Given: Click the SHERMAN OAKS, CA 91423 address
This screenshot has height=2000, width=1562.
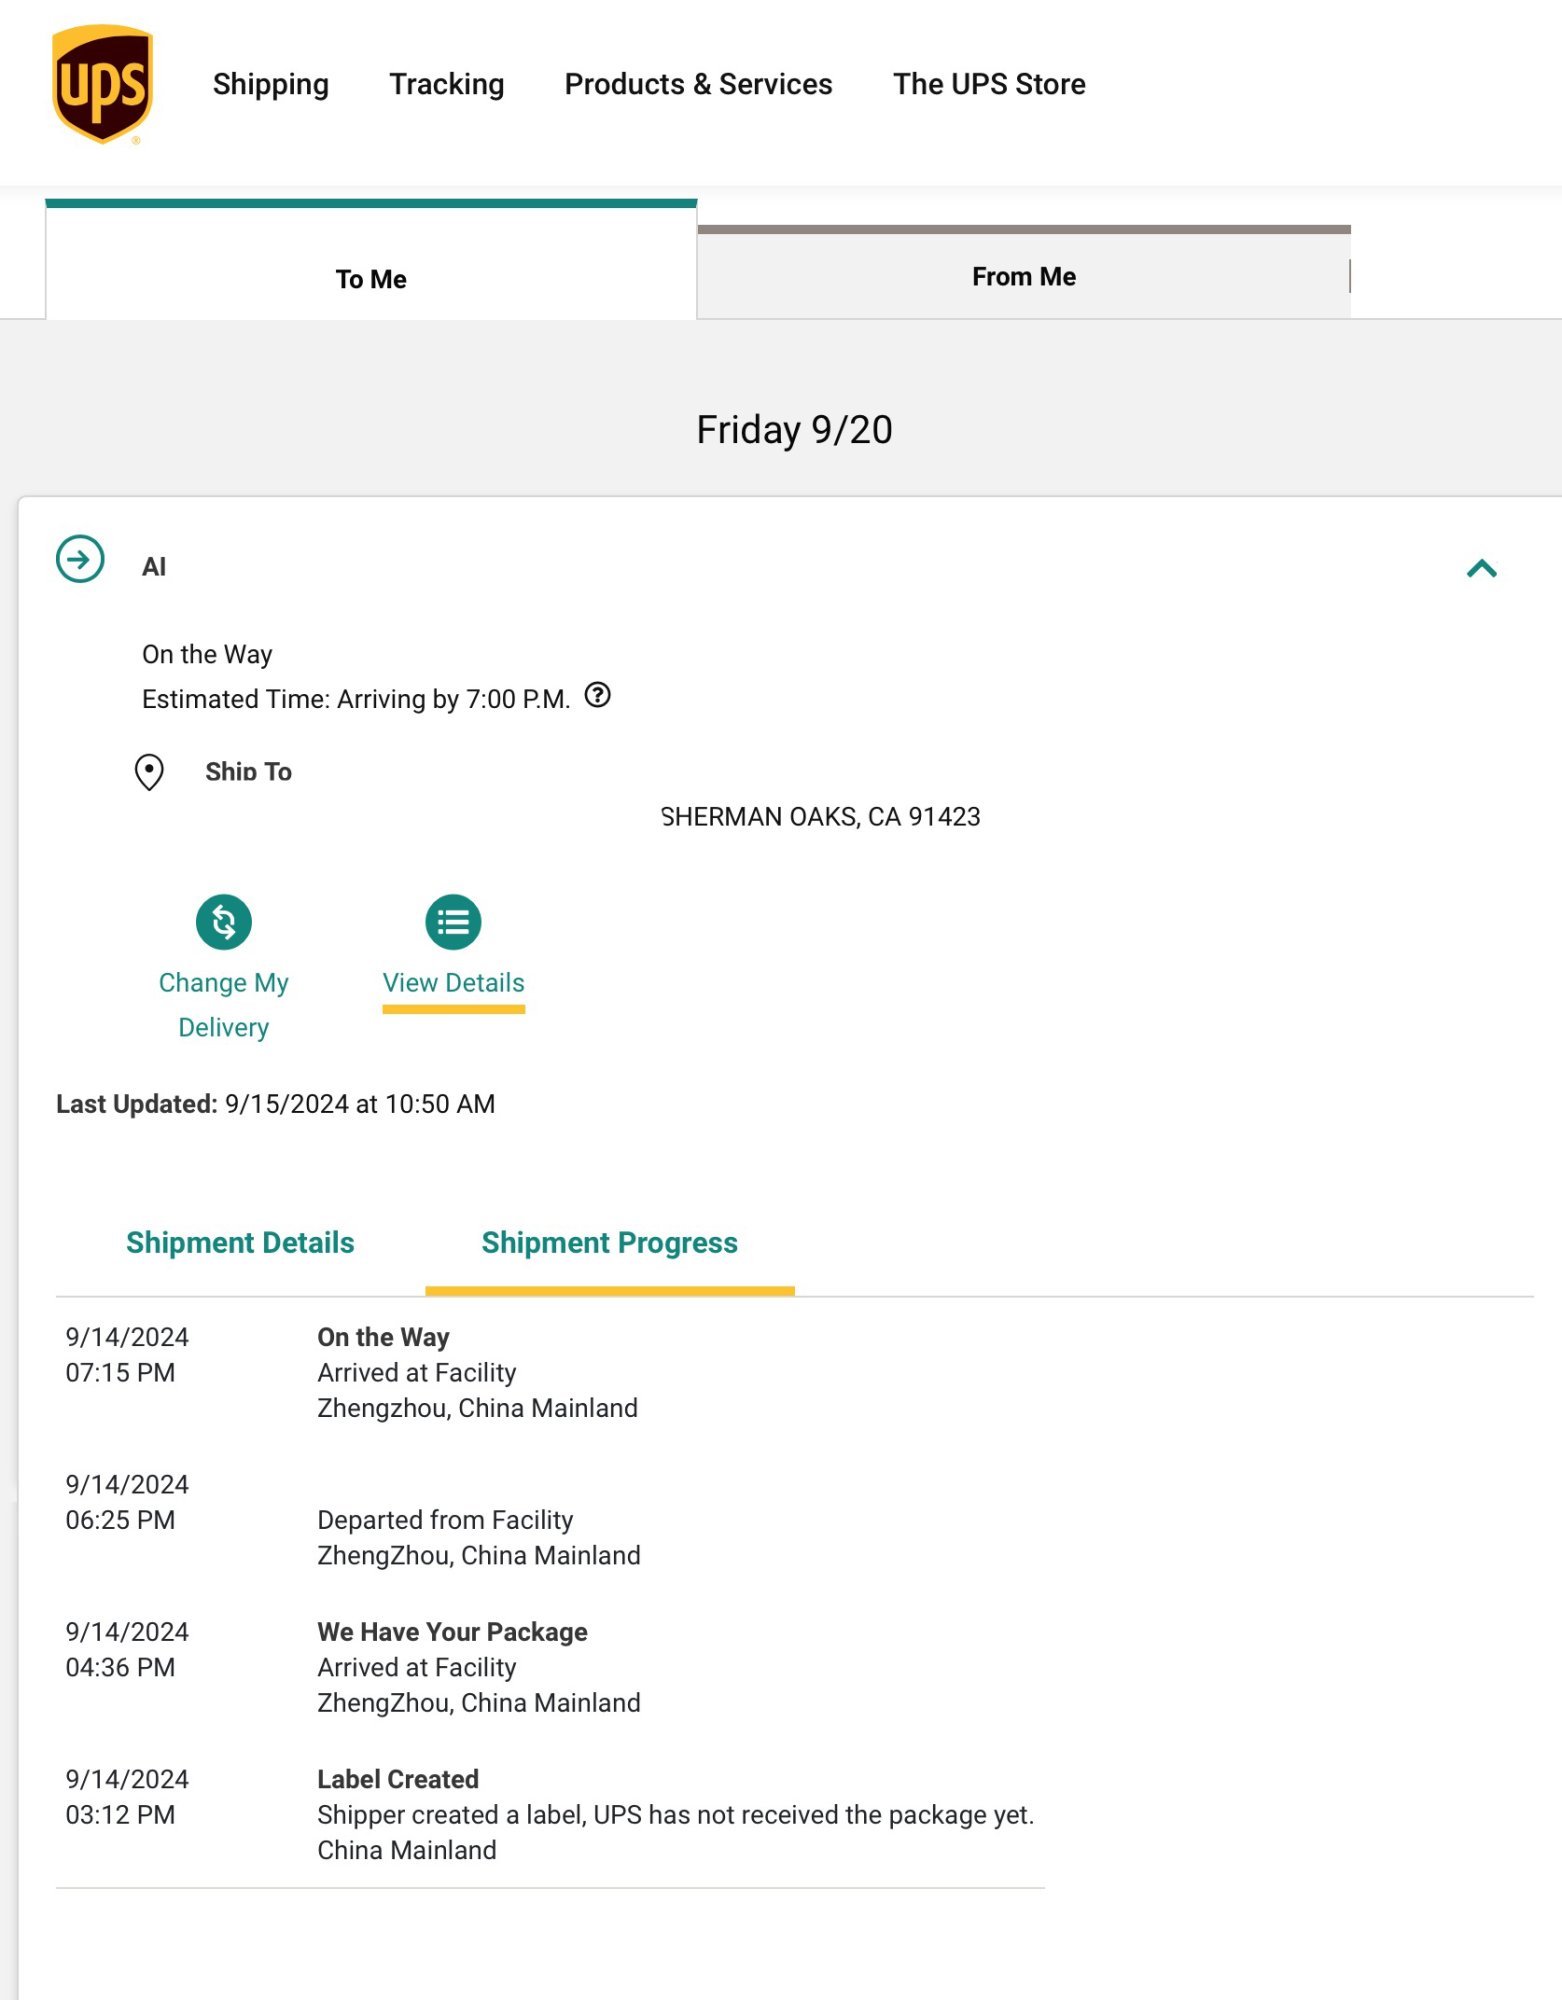Looking at the screenshot, I should [x=821, y=817].
